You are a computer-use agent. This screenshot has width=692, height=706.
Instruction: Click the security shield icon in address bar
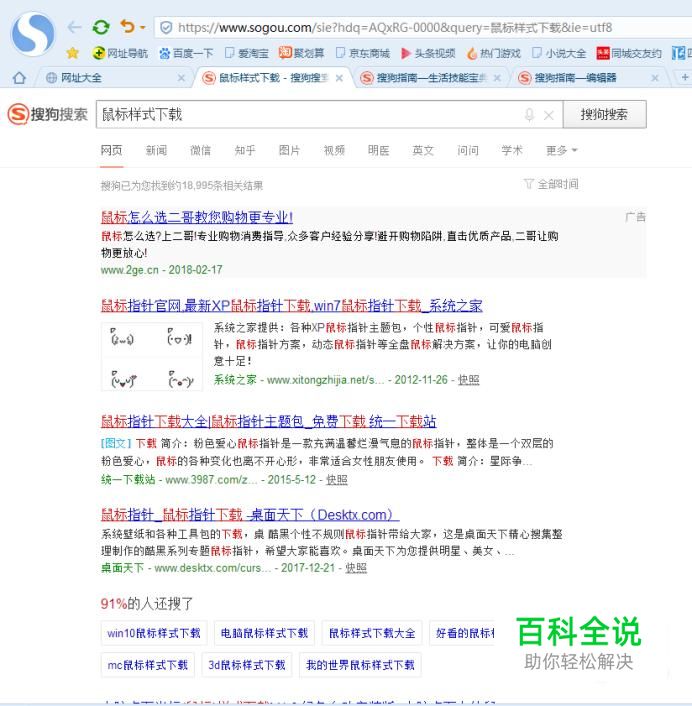[x=166, y=28]
